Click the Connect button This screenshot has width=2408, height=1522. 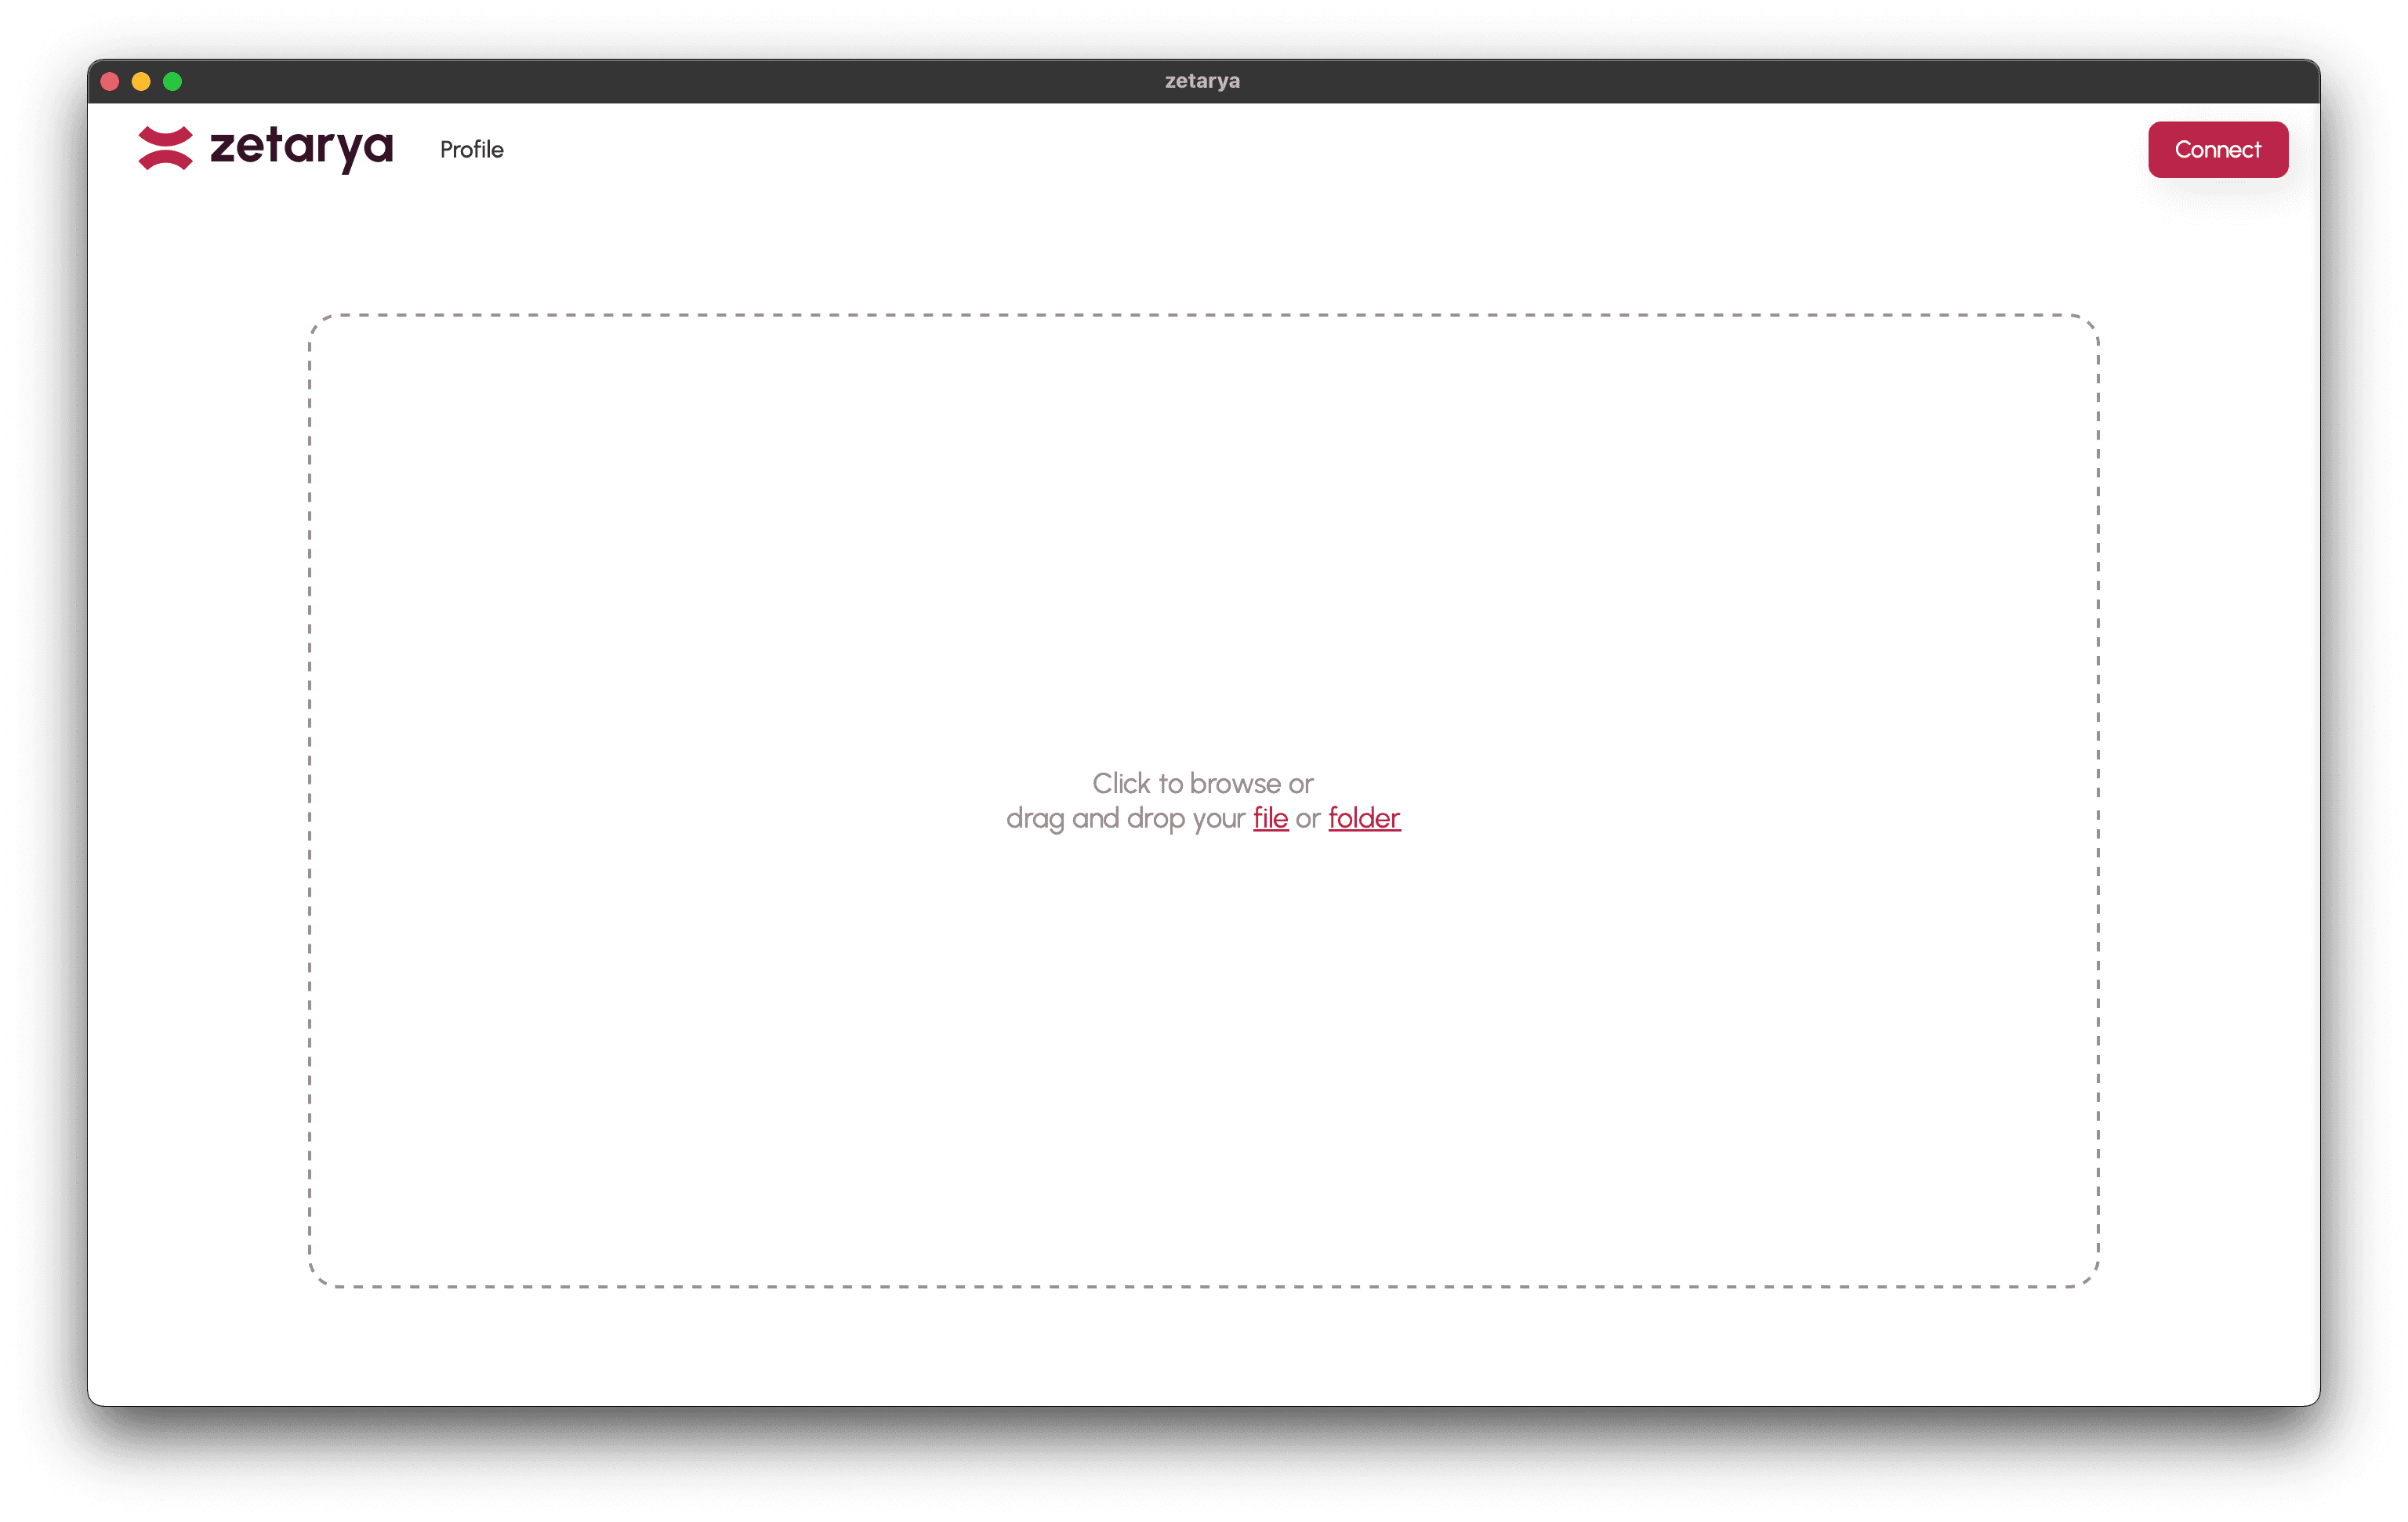[x=2217, y=150]
